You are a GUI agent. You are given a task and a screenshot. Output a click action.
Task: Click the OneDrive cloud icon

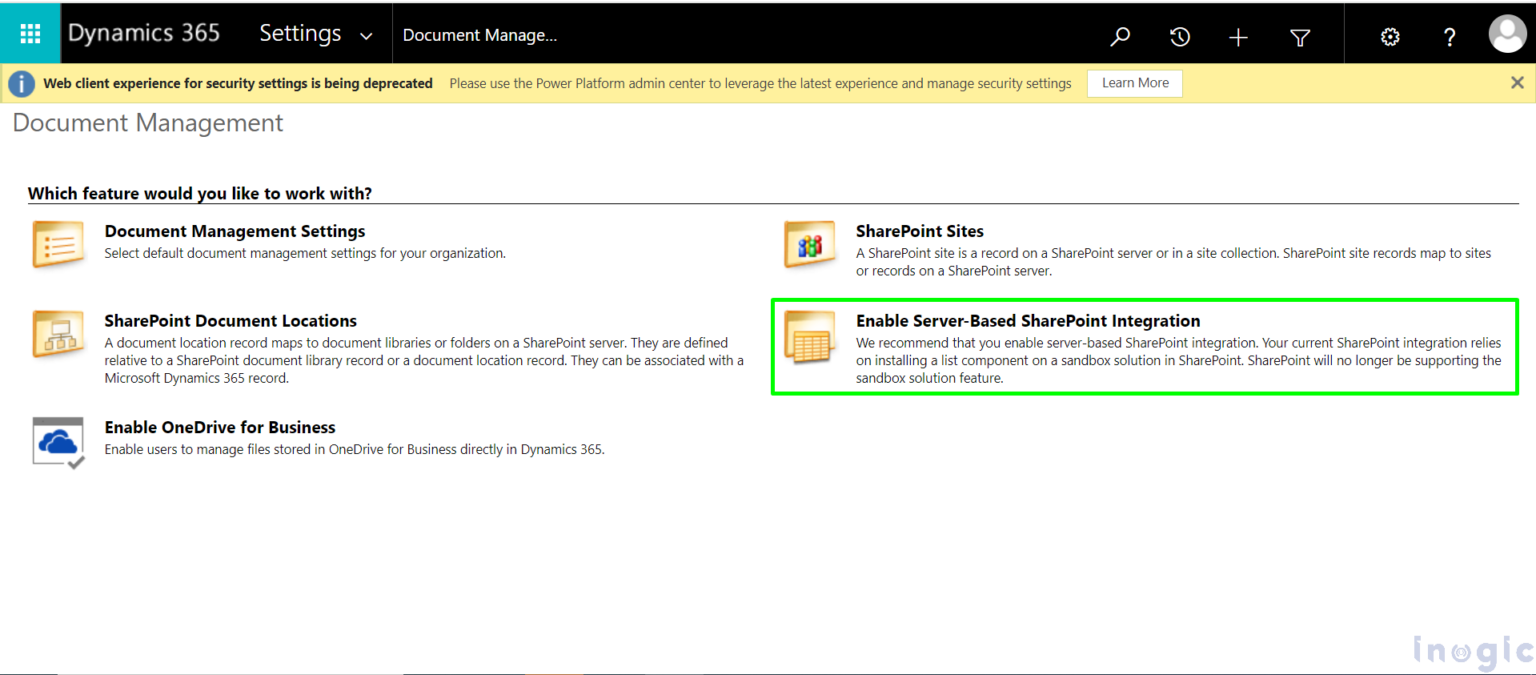coord(58,440)
